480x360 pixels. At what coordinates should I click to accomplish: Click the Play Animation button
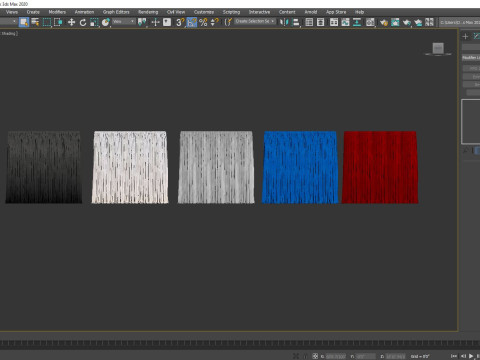[x=471, y=356]
